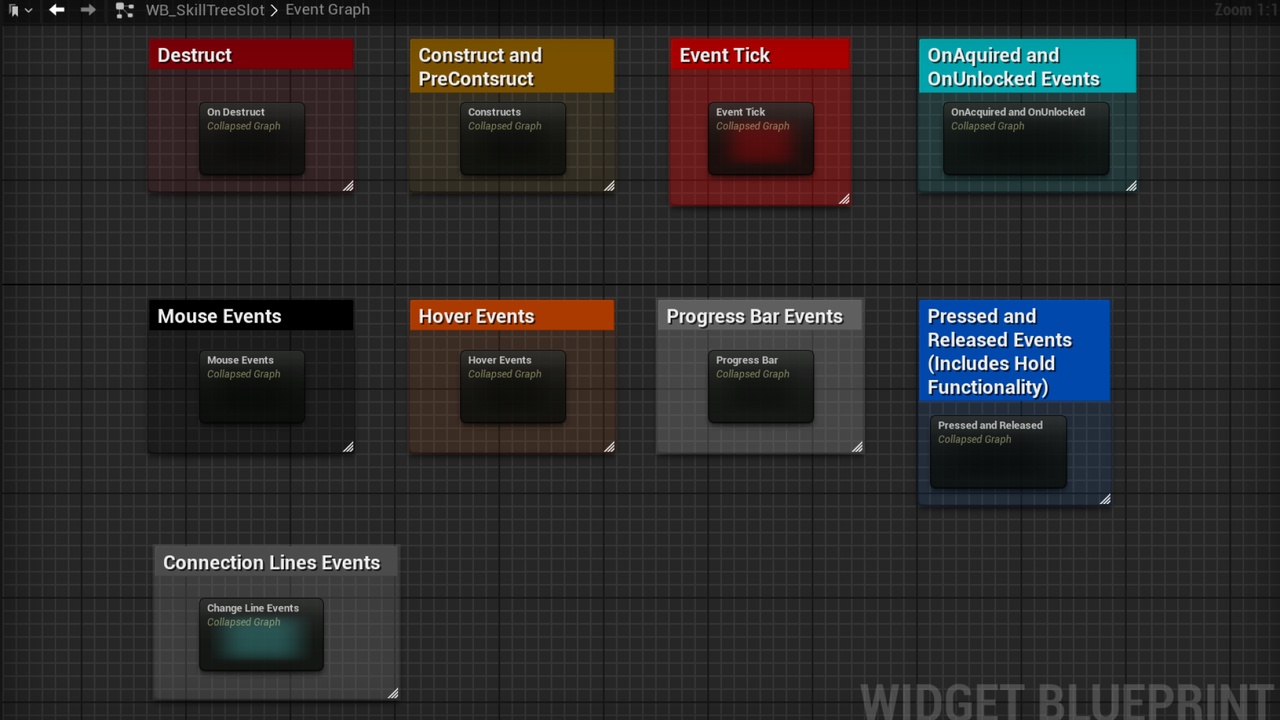This screenshot has height=720, width=1280.
Task: Click the resize handle of the Event Tick comment
Action: (x=845, y=198)
